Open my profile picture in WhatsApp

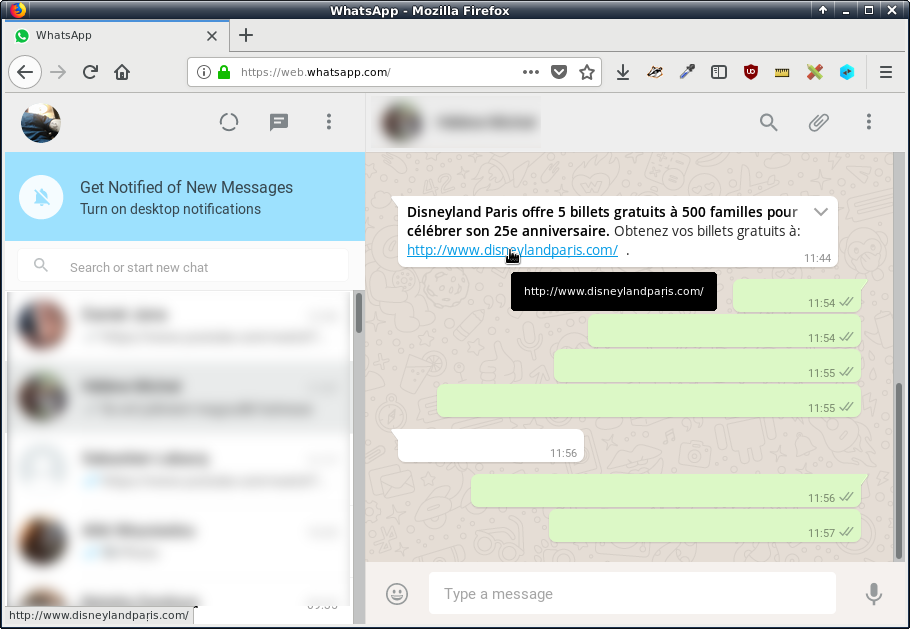pyautogui.click(x=41, y=123)
